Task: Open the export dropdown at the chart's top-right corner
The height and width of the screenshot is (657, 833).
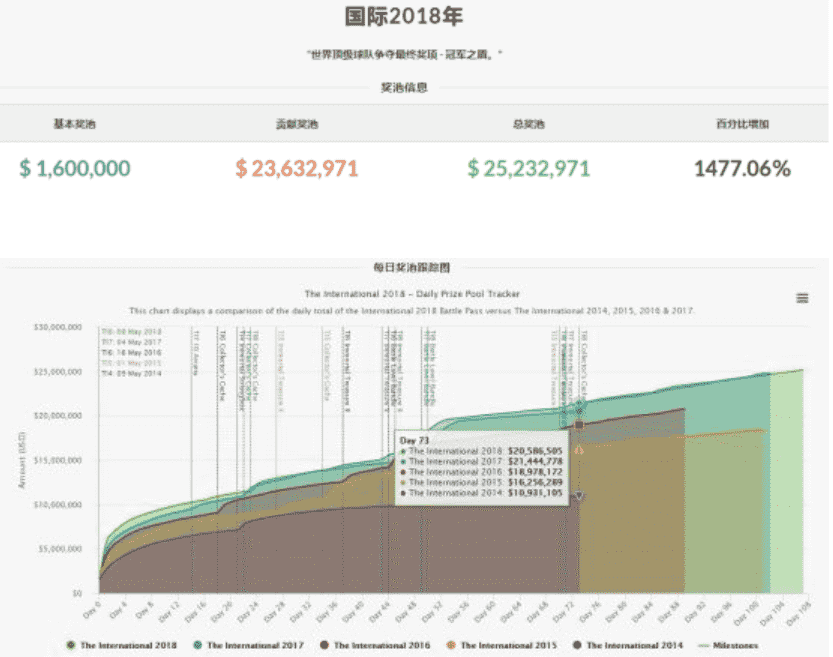Action: click(800, 297)
